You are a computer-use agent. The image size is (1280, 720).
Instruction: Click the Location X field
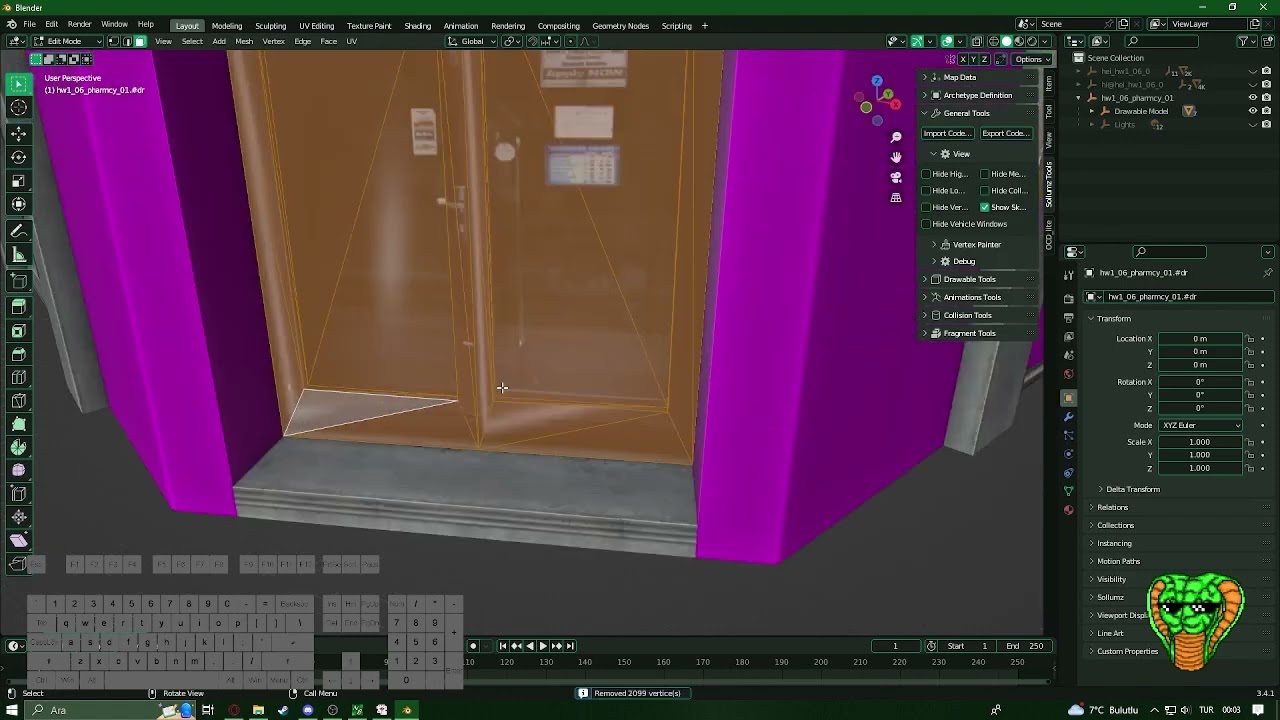pos(1200,339)
